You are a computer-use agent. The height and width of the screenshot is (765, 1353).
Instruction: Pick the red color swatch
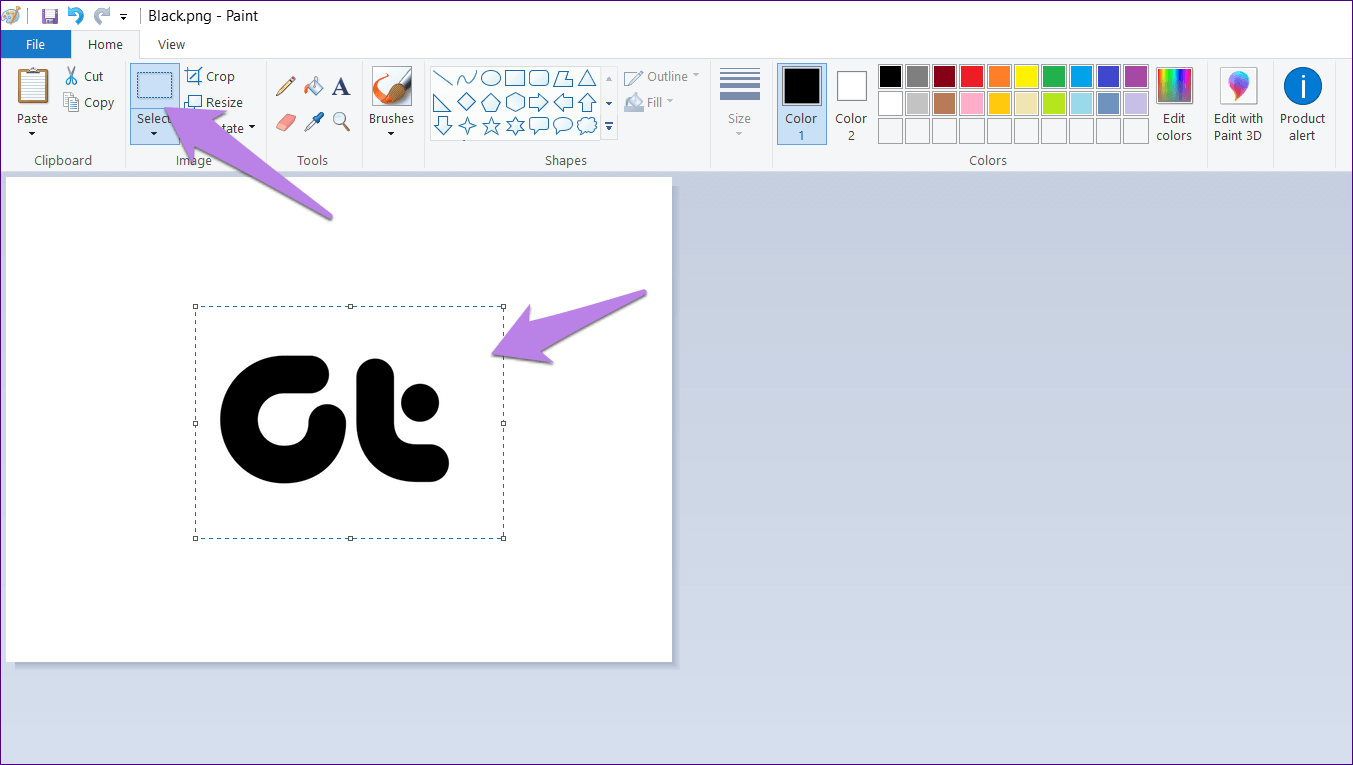972,77
